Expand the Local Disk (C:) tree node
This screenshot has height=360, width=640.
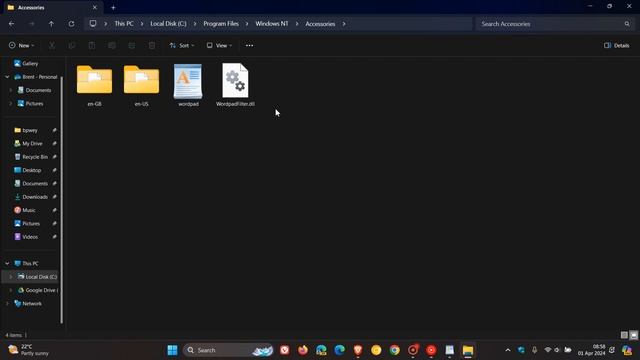click(x=11, y=277)
